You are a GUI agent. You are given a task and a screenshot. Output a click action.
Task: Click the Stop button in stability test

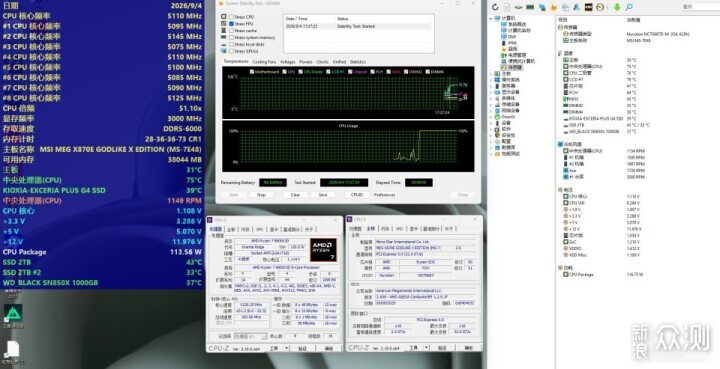(261, 195)
